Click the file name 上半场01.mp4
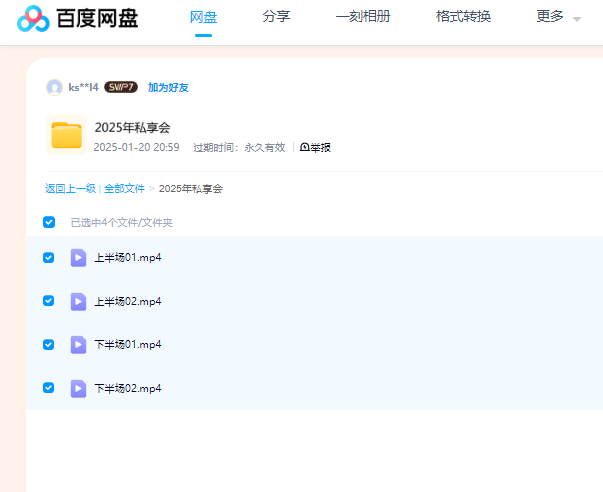Viewport: 603px width, 492px height. [x=128, y=257]
